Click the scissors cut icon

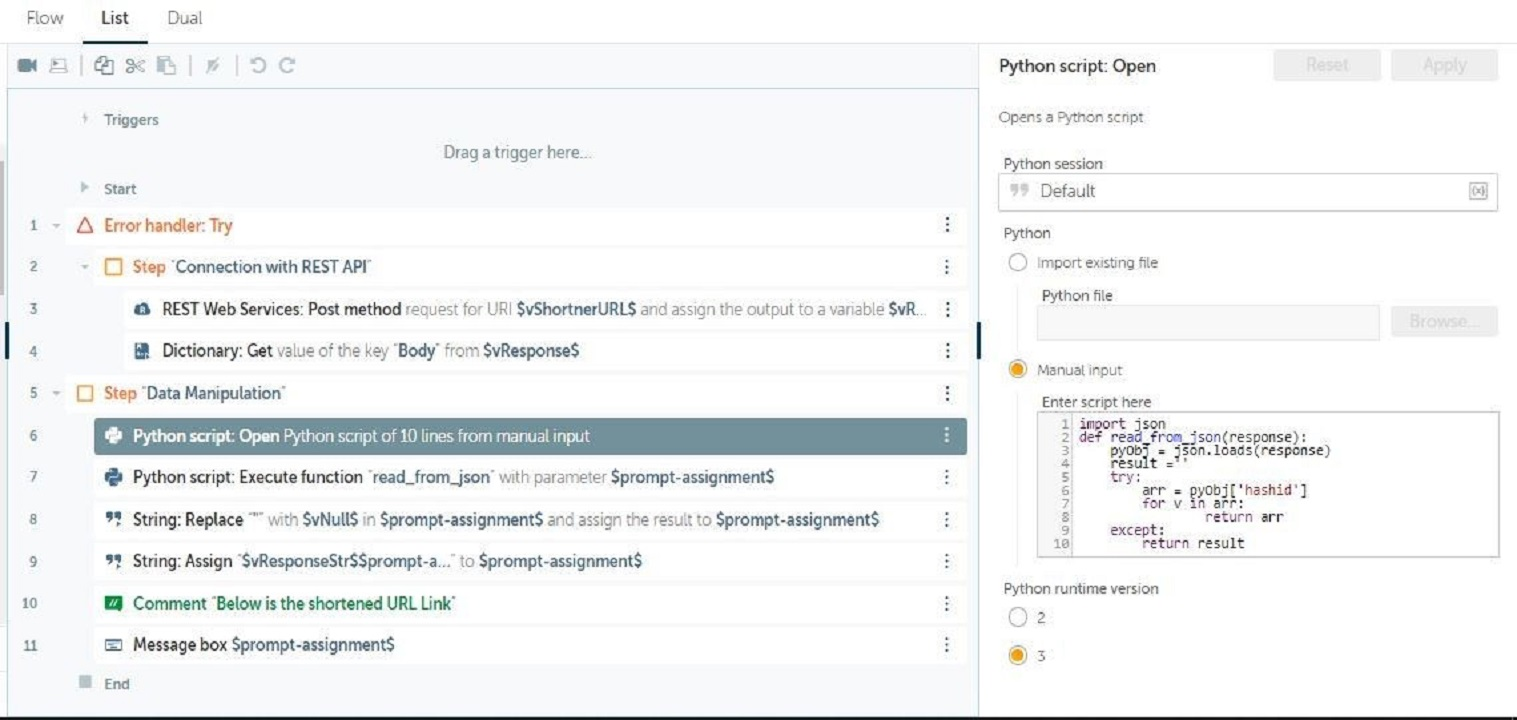(135, 66)
